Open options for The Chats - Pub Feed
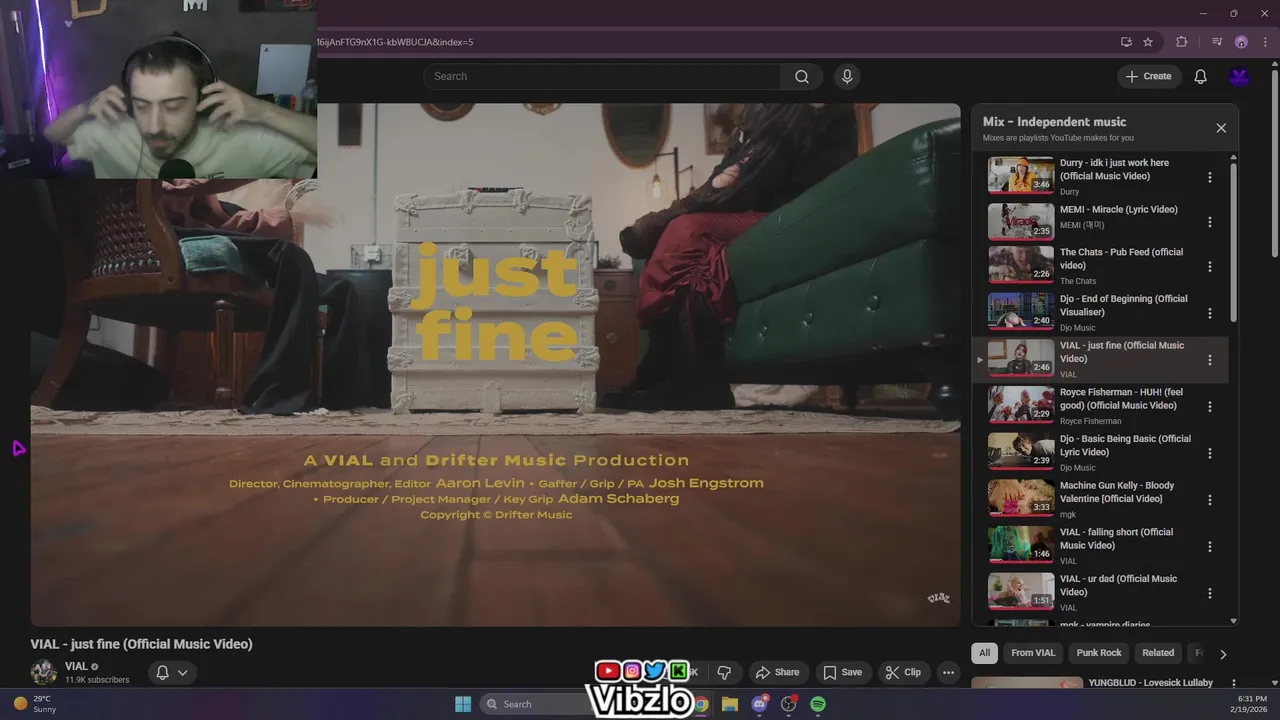 [1210, 267]
